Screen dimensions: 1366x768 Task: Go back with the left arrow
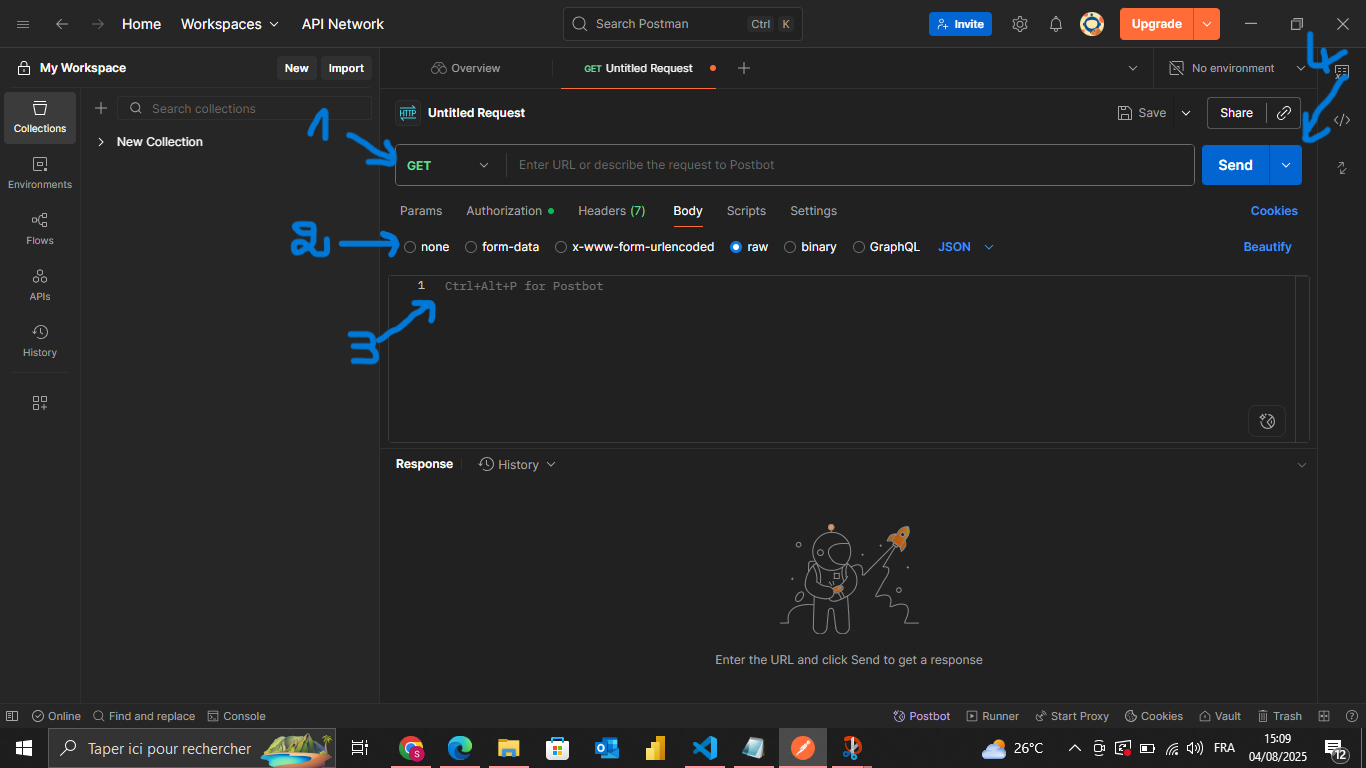pyautogui.click(x=62, y=24)
